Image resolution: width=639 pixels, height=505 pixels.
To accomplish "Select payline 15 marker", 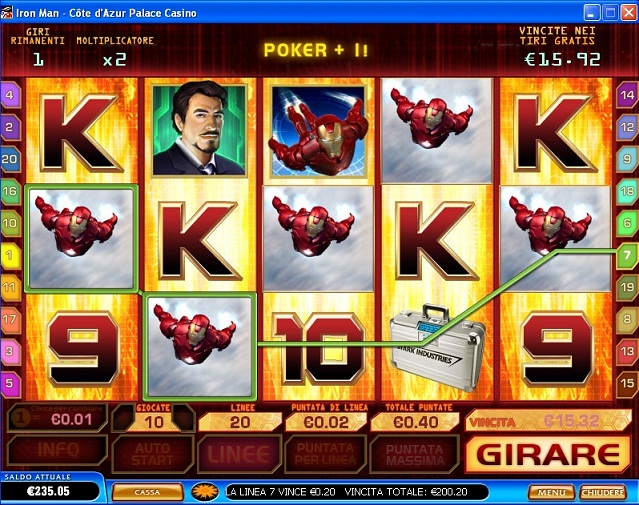I will 627,383.
